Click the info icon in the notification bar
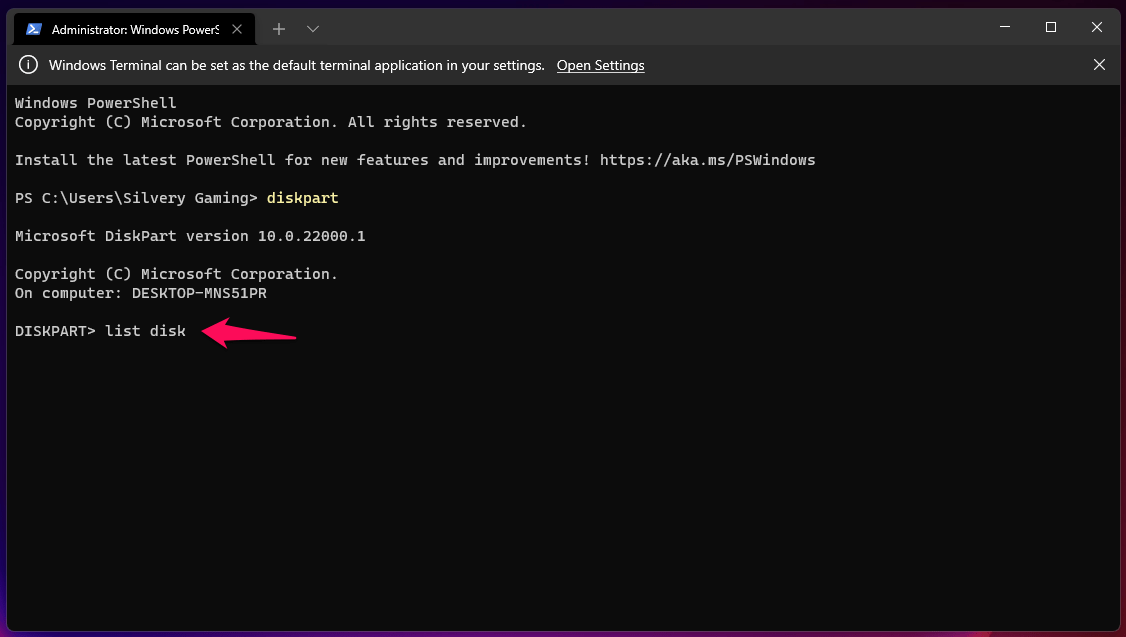 click(x=29, y=65)
